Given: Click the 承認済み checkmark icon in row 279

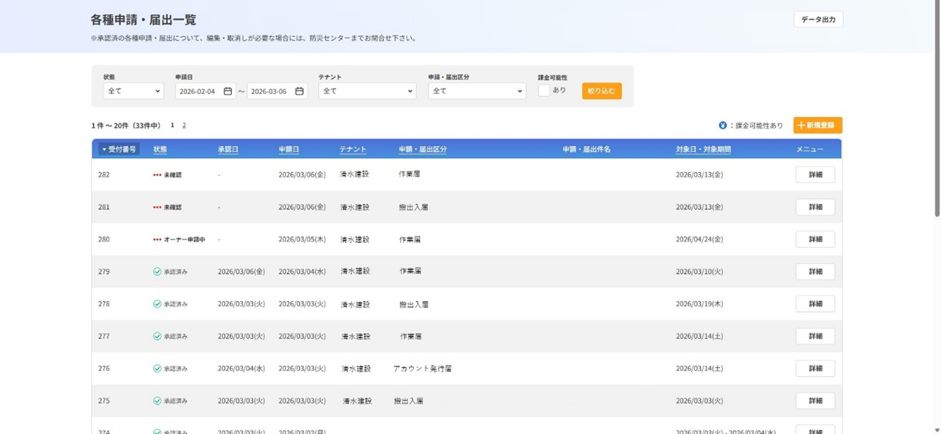Looking at the screenshot, I should tap(157, 271).
